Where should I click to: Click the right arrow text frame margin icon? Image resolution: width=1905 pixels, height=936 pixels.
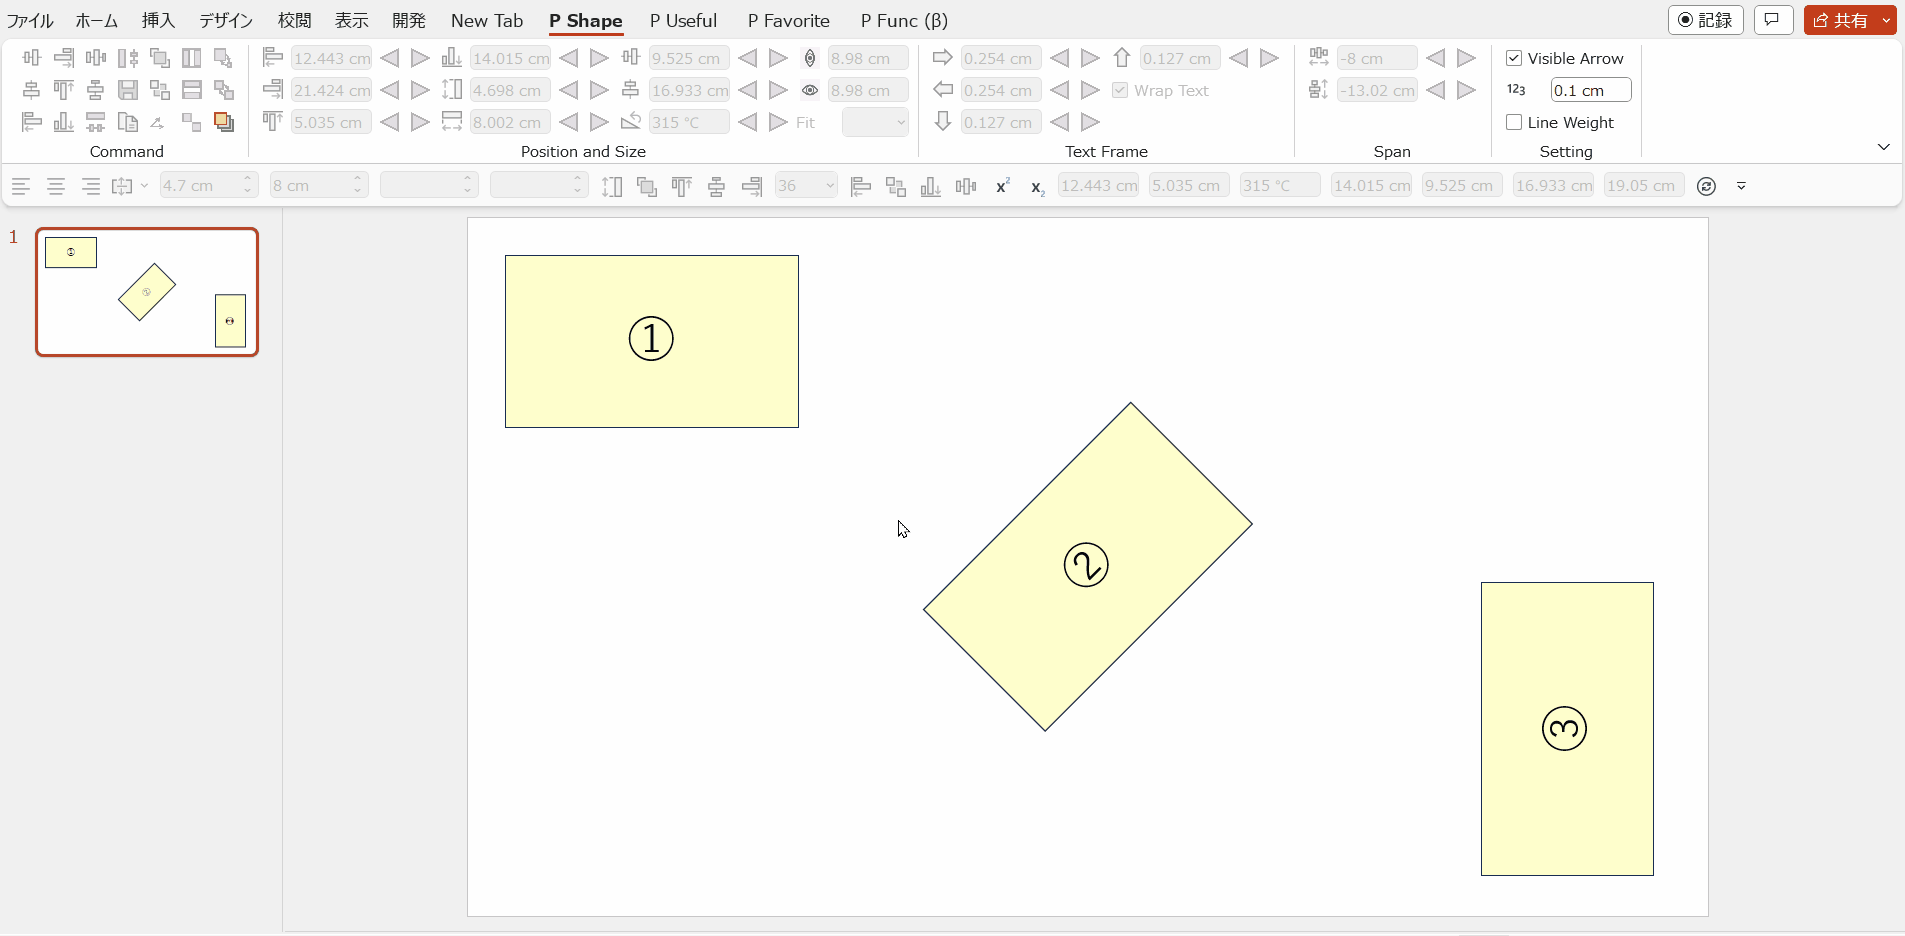click(x=942, y=58)
